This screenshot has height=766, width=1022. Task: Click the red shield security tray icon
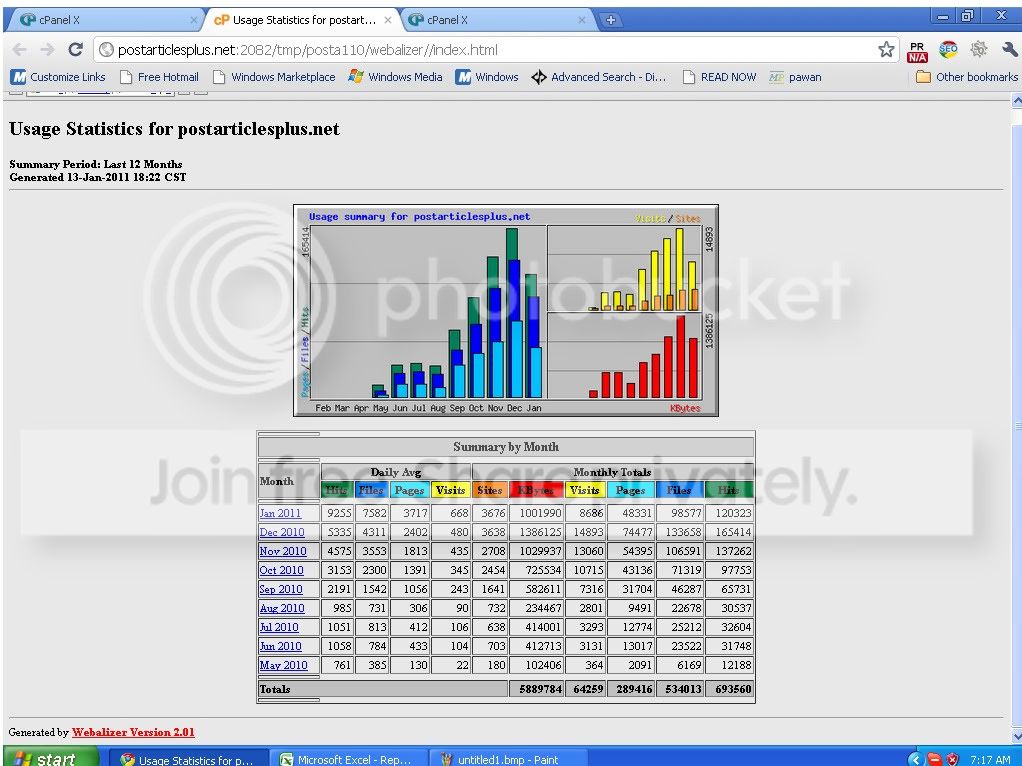pos(952,759)
